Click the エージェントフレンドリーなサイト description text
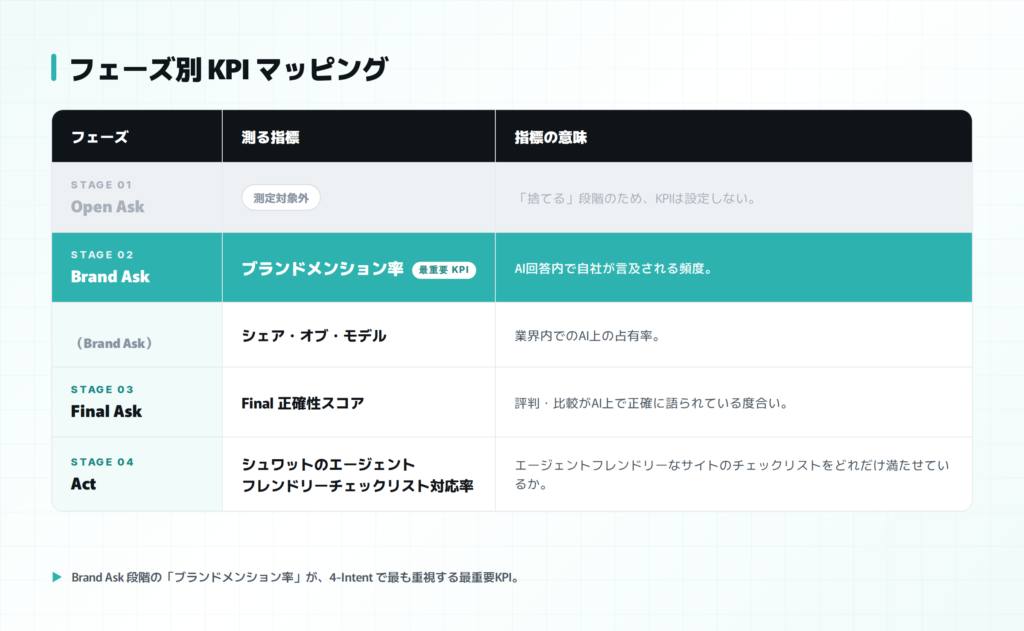Viewport: 1024px width, 631px height. 732,475
